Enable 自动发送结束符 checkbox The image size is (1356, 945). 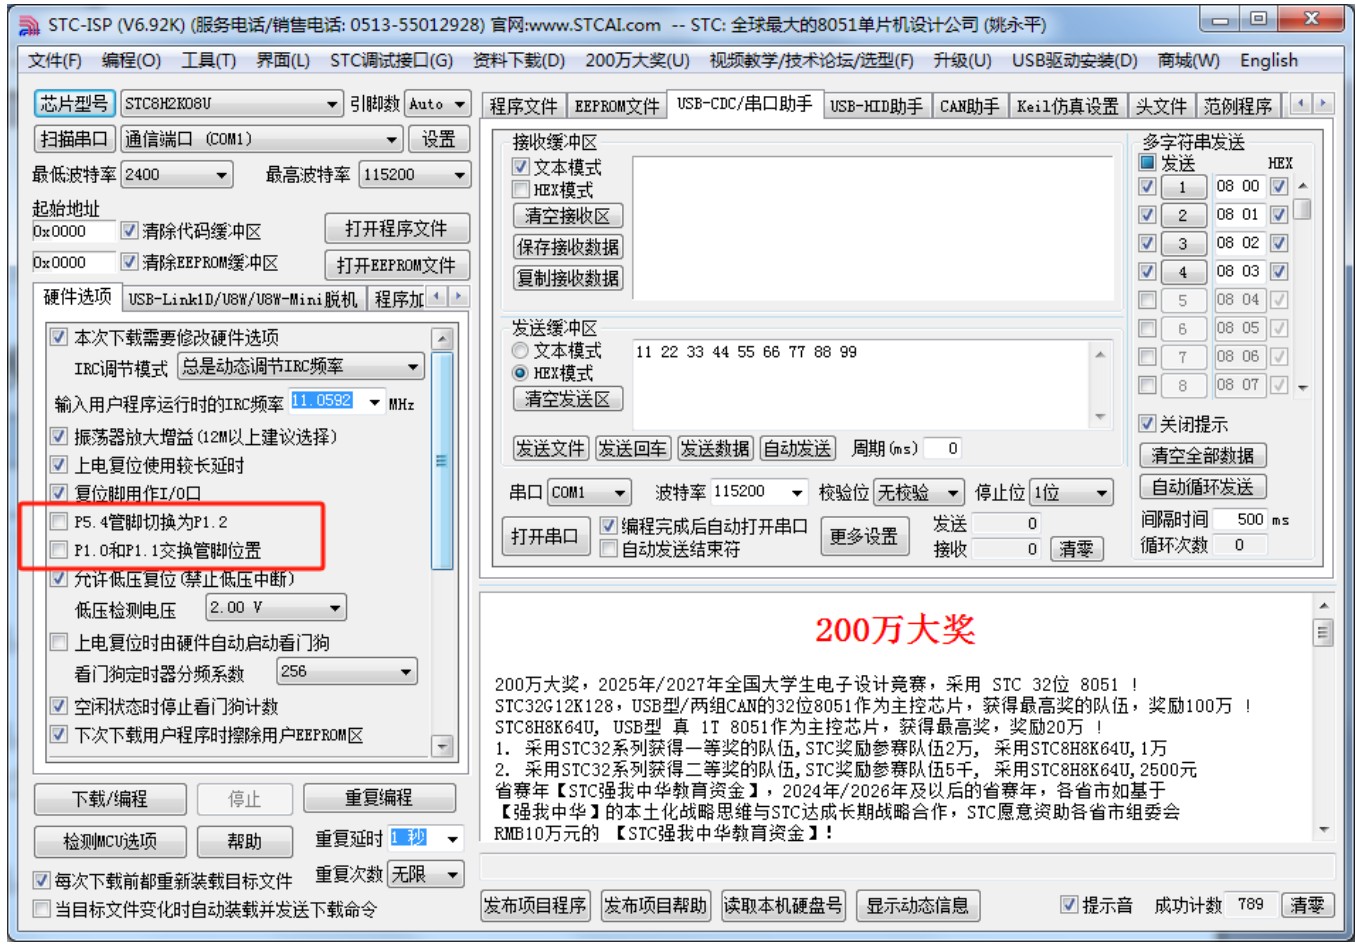pyautogui.click(x=608, y=548)
